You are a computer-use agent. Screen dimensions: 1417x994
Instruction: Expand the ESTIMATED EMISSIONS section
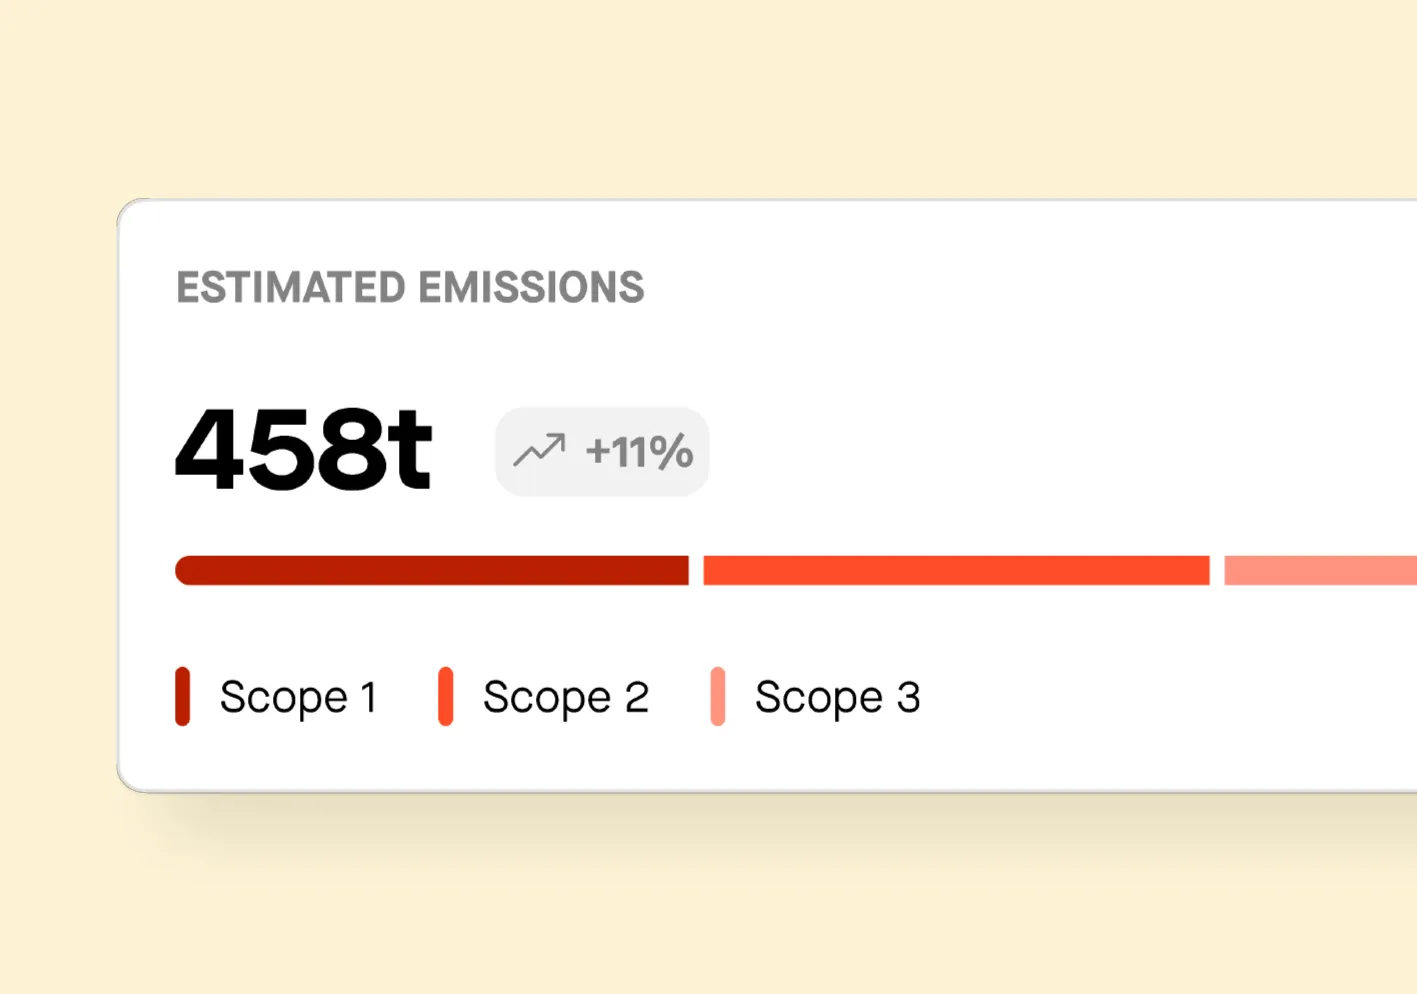tap(410, 288)
